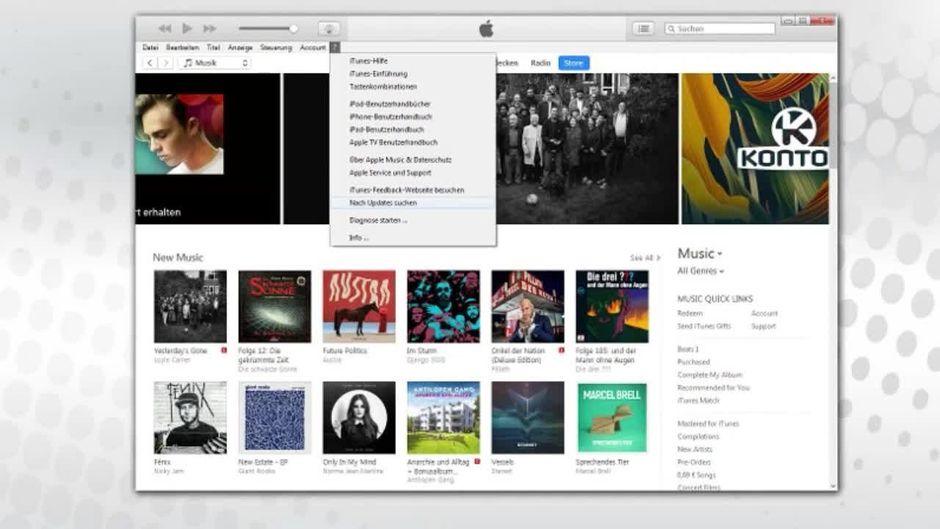
Task: Click the fast-forward next track button
Action: click(209, 28)
